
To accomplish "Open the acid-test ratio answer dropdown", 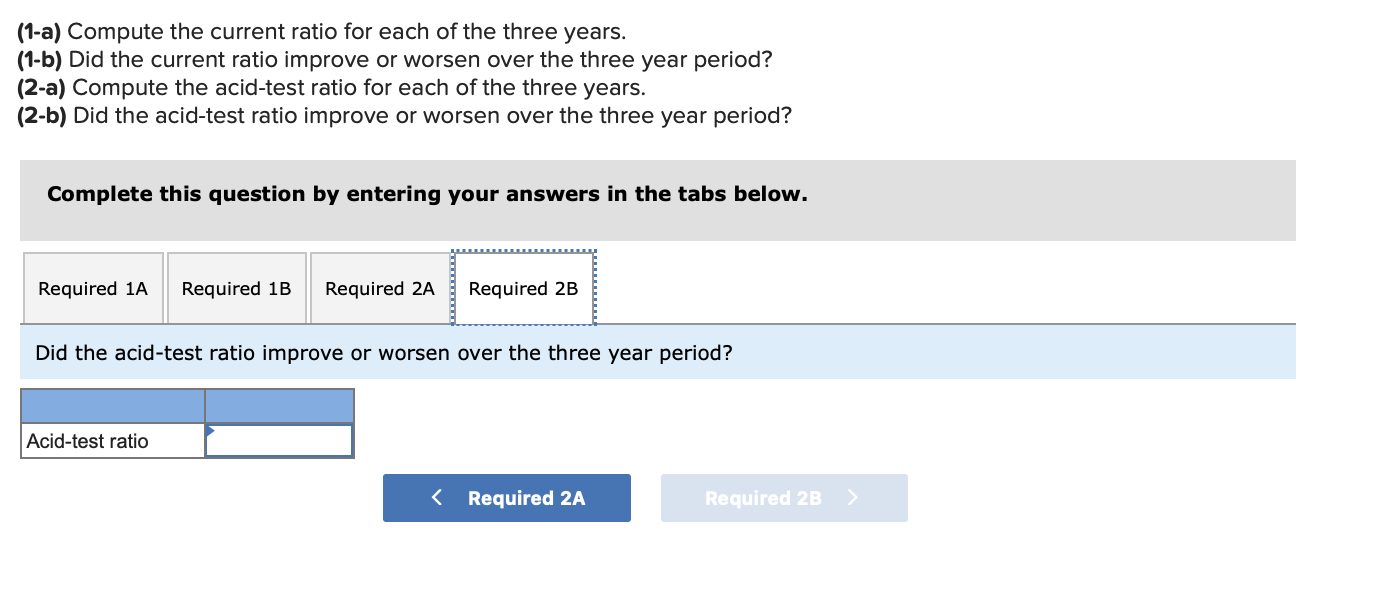I will pyautogui.click(x=279, y=440).
